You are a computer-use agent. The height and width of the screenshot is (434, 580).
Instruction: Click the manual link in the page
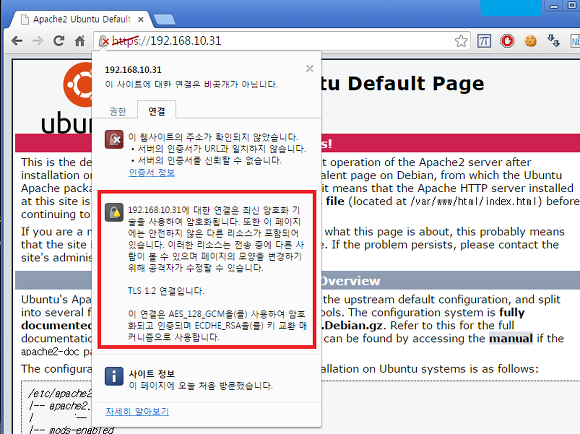(x=511, y=338)
